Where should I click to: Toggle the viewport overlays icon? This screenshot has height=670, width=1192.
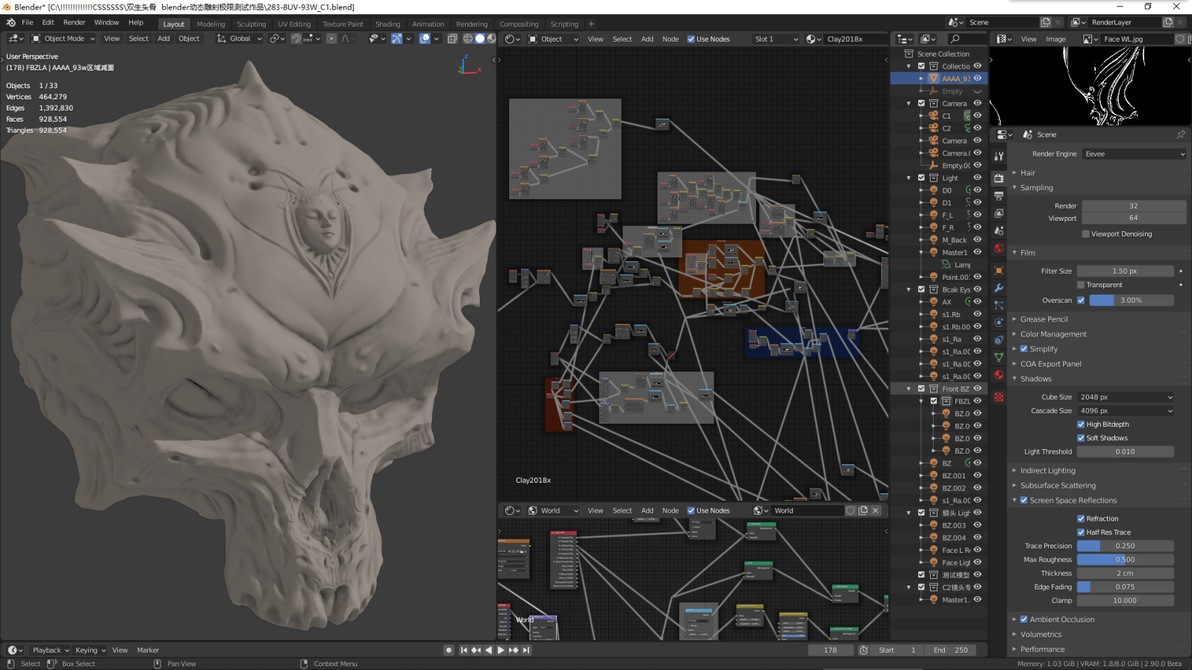click(x=424, y=39)
